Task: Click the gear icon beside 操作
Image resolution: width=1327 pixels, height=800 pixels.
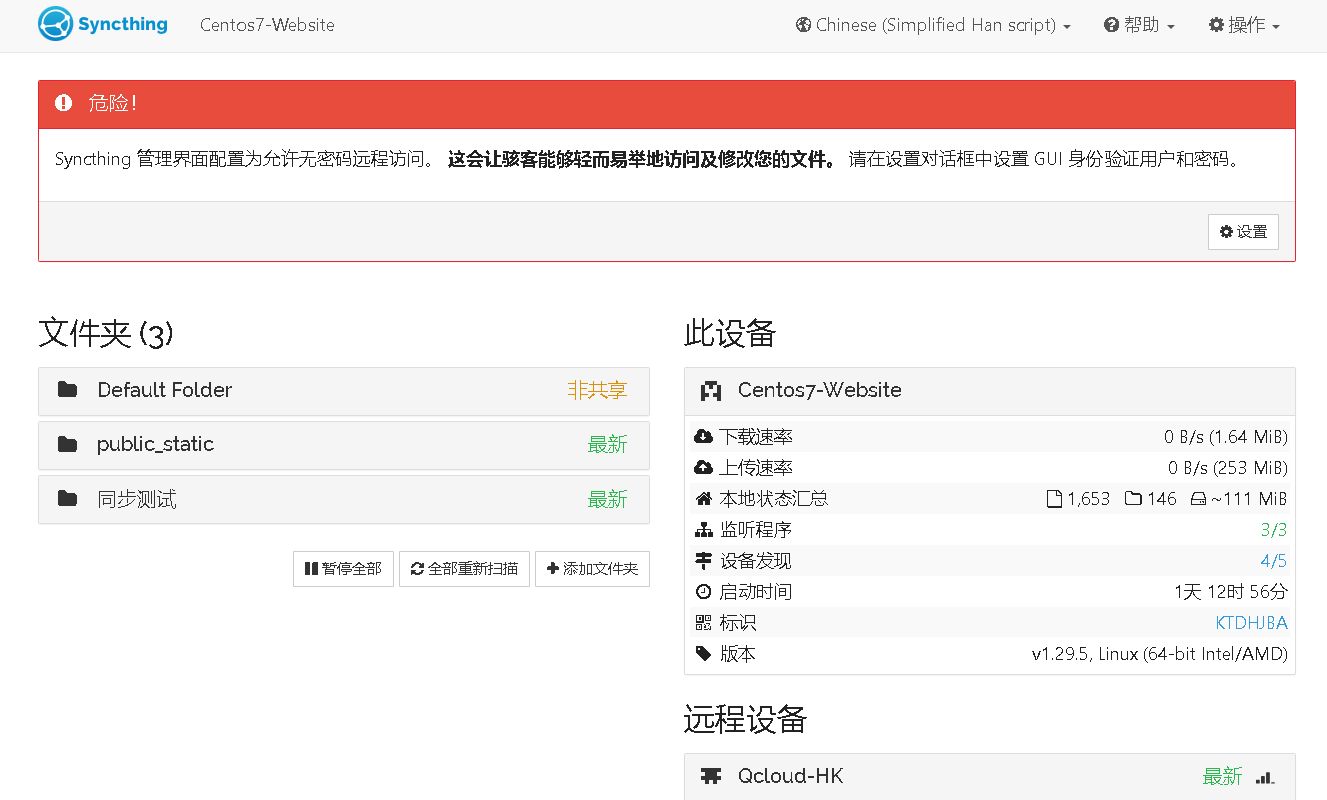Action: pyautogui.click(x=1216, y=25)
